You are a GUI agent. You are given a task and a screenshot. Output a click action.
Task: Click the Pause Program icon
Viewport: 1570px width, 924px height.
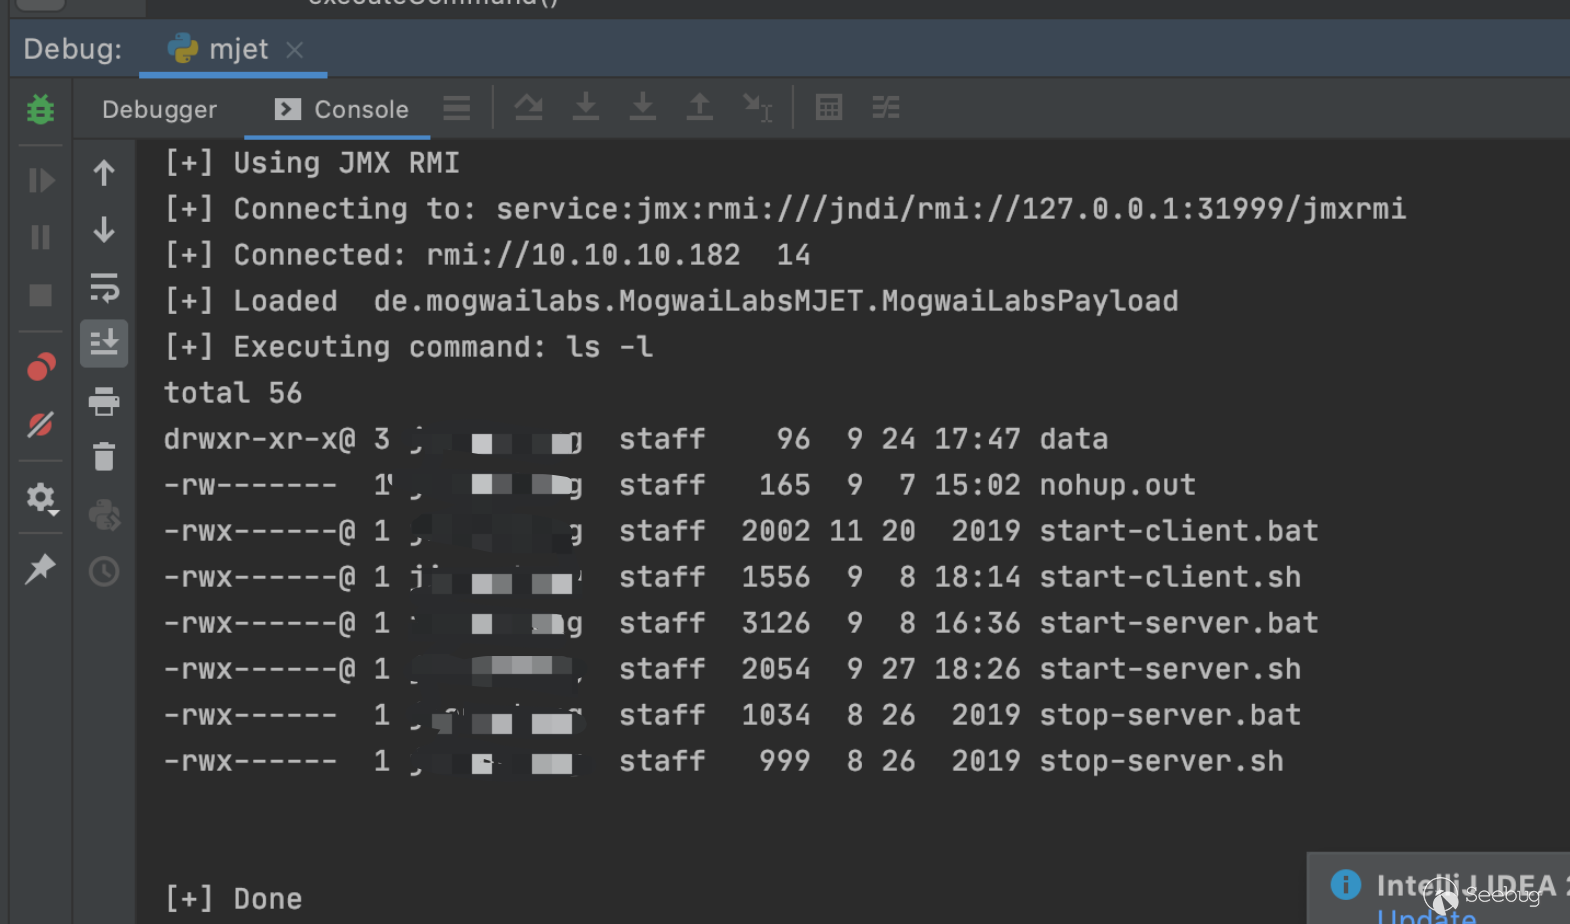pyautogui.click(x=41, y=237)
